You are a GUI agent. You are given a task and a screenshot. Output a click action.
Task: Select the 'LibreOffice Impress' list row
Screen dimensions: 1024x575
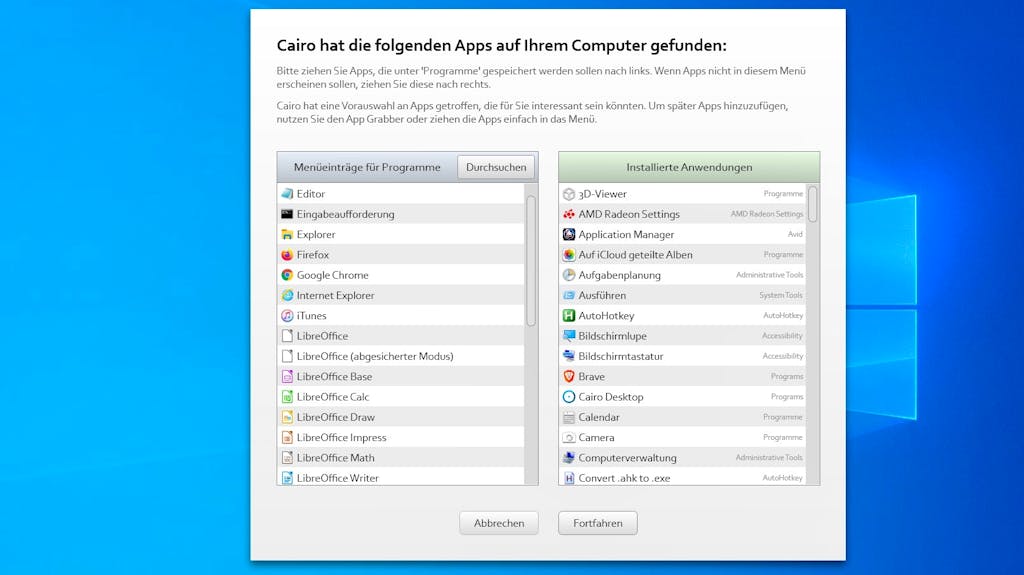click(400, 437)
